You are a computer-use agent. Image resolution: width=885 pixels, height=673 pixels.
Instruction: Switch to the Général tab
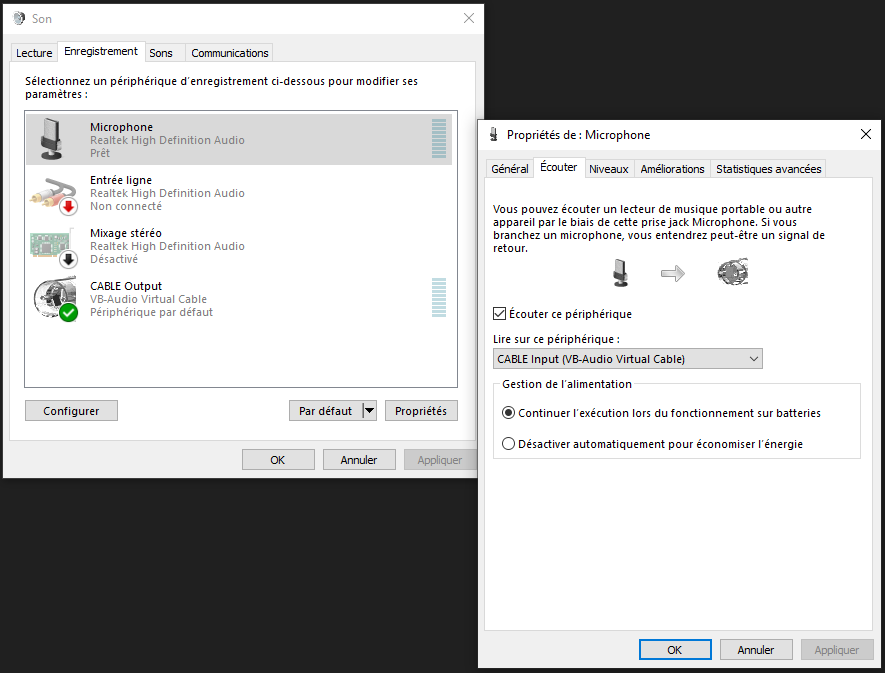click(x=510, y=168)
